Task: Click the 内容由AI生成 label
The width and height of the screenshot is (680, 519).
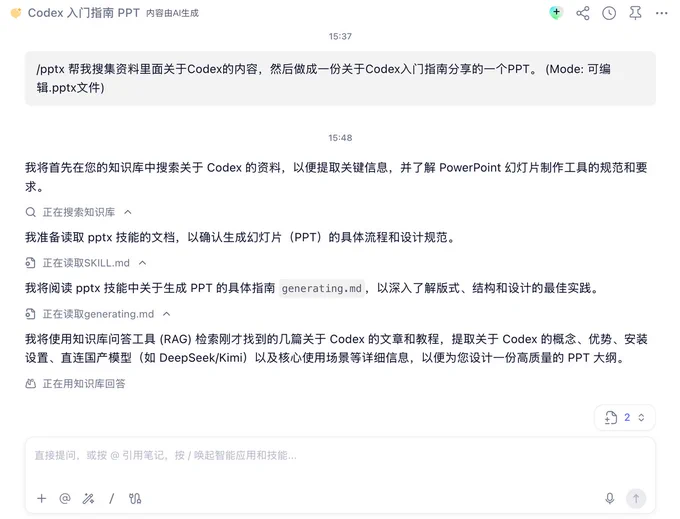Action: pos(172,13)
